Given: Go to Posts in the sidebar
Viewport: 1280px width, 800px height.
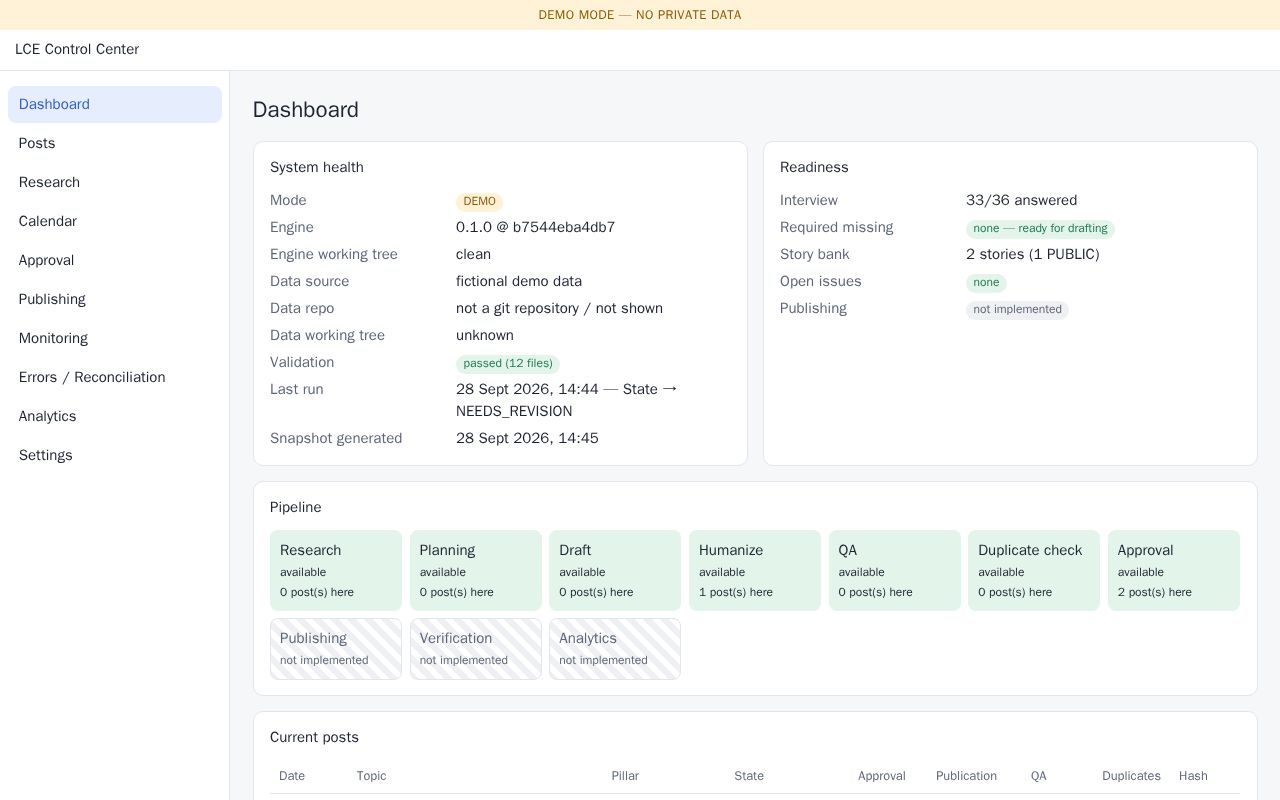Looking at the screenshot, I should [115, 143].
